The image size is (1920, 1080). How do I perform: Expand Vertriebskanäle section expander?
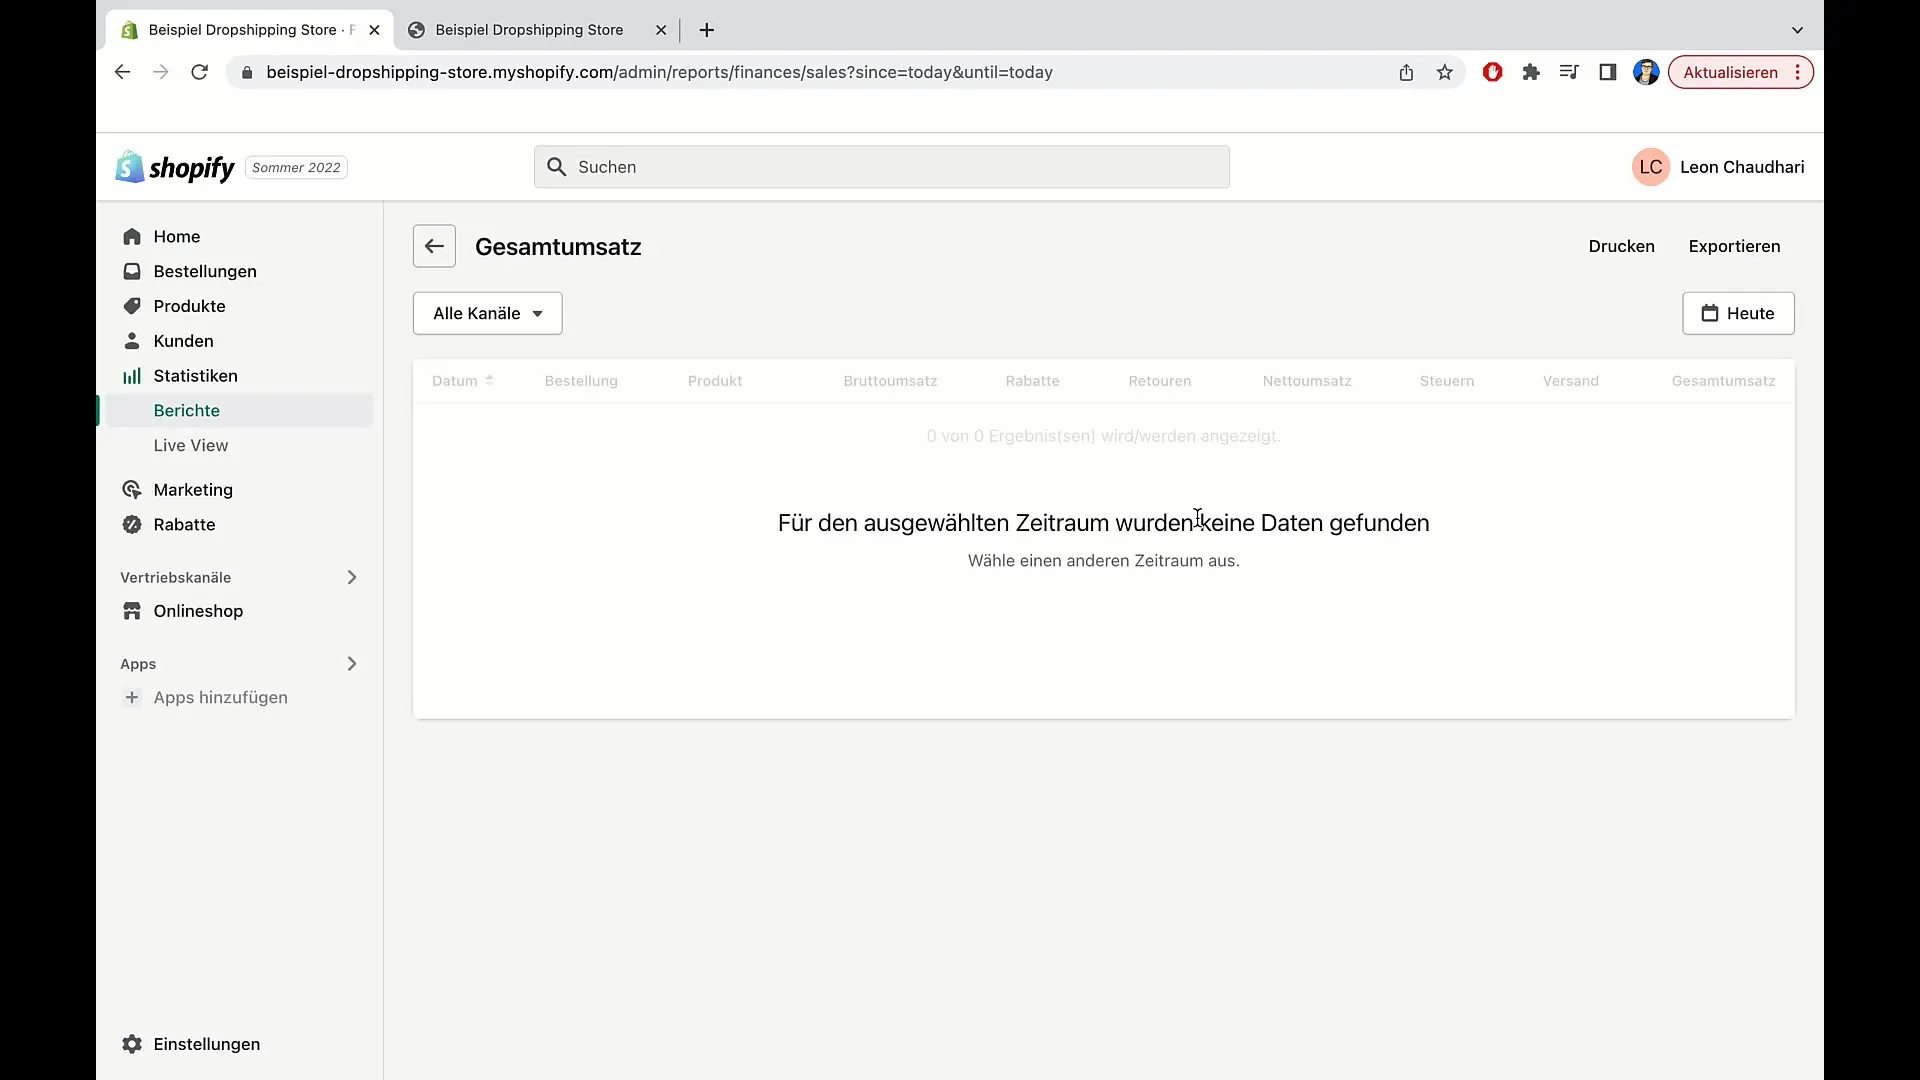[x=352, y=578]
